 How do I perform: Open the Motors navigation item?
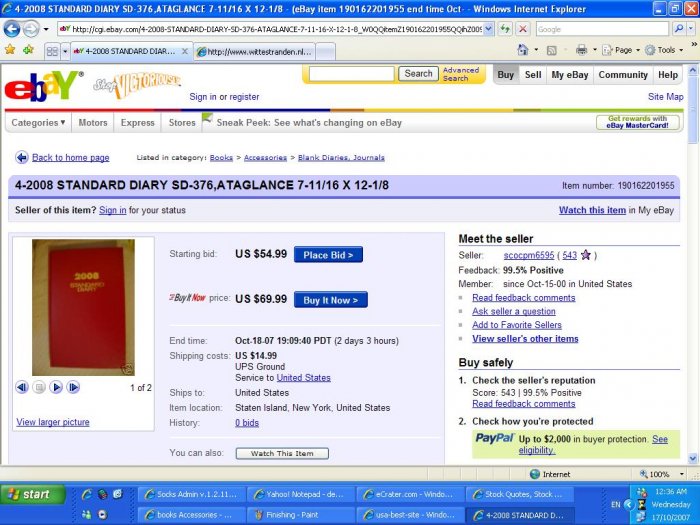(x=93, y=122)
